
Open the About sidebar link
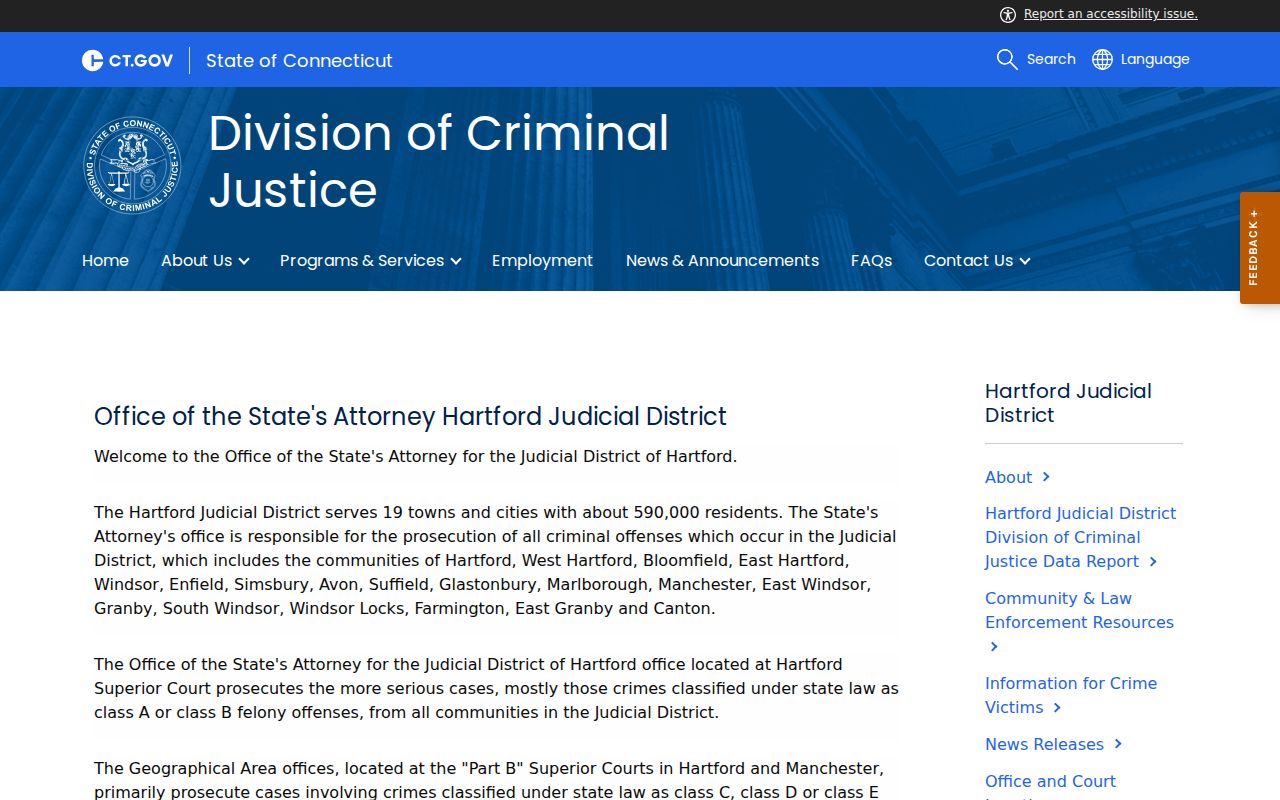[1008, 477]
